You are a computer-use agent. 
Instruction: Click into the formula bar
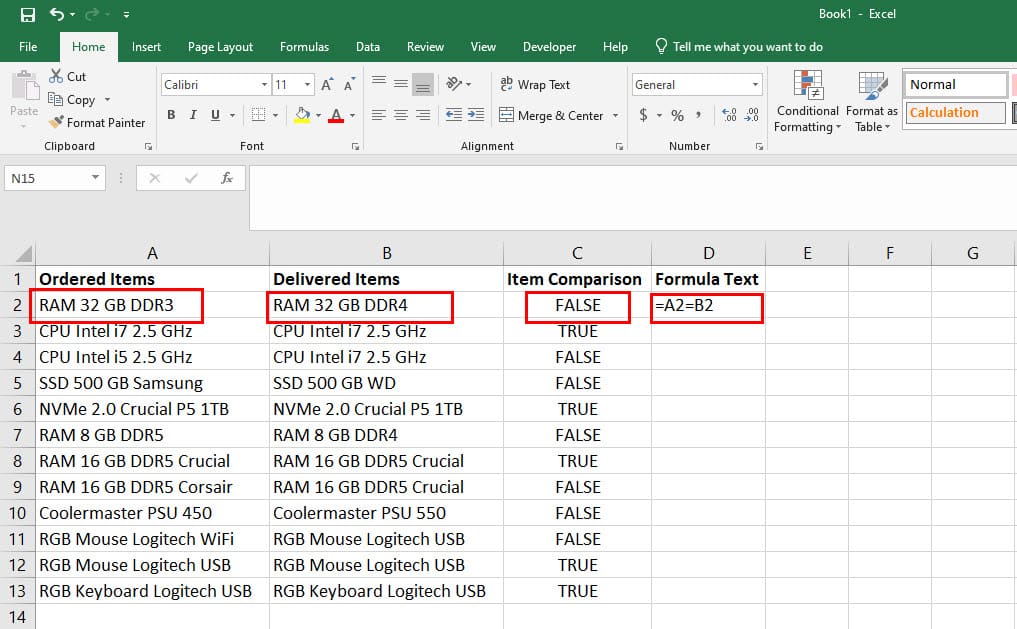[632, 198]
